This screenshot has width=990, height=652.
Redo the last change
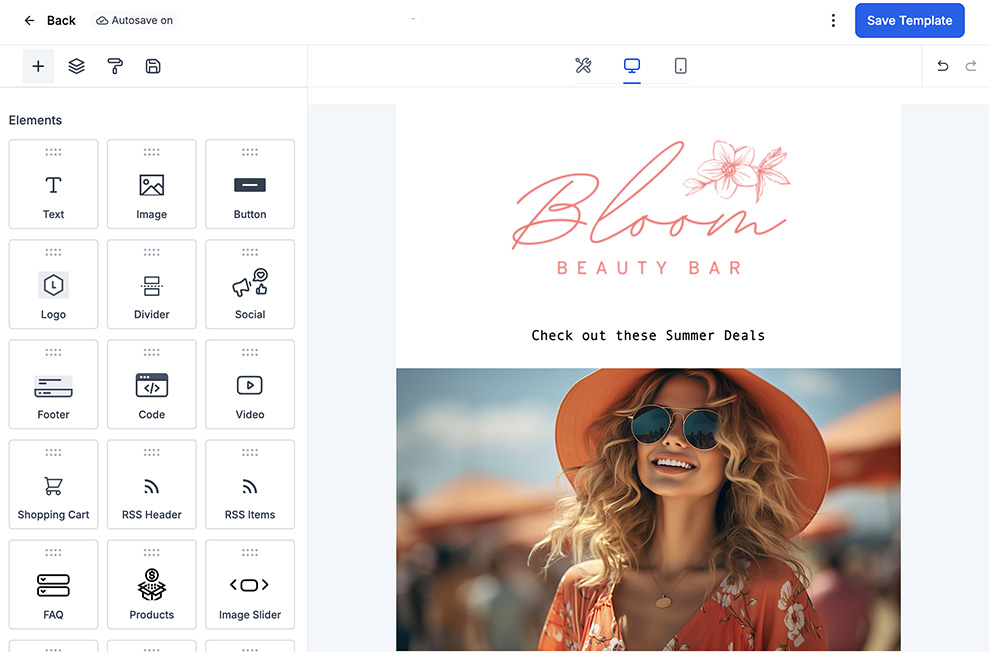[970, 65]
